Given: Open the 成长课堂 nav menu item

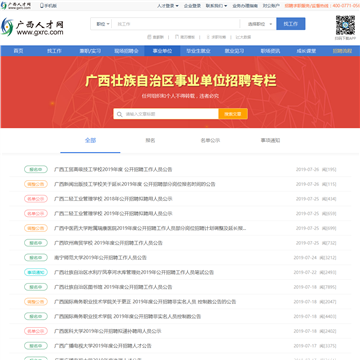Looking at the screenshot, I should pos(306,51).
